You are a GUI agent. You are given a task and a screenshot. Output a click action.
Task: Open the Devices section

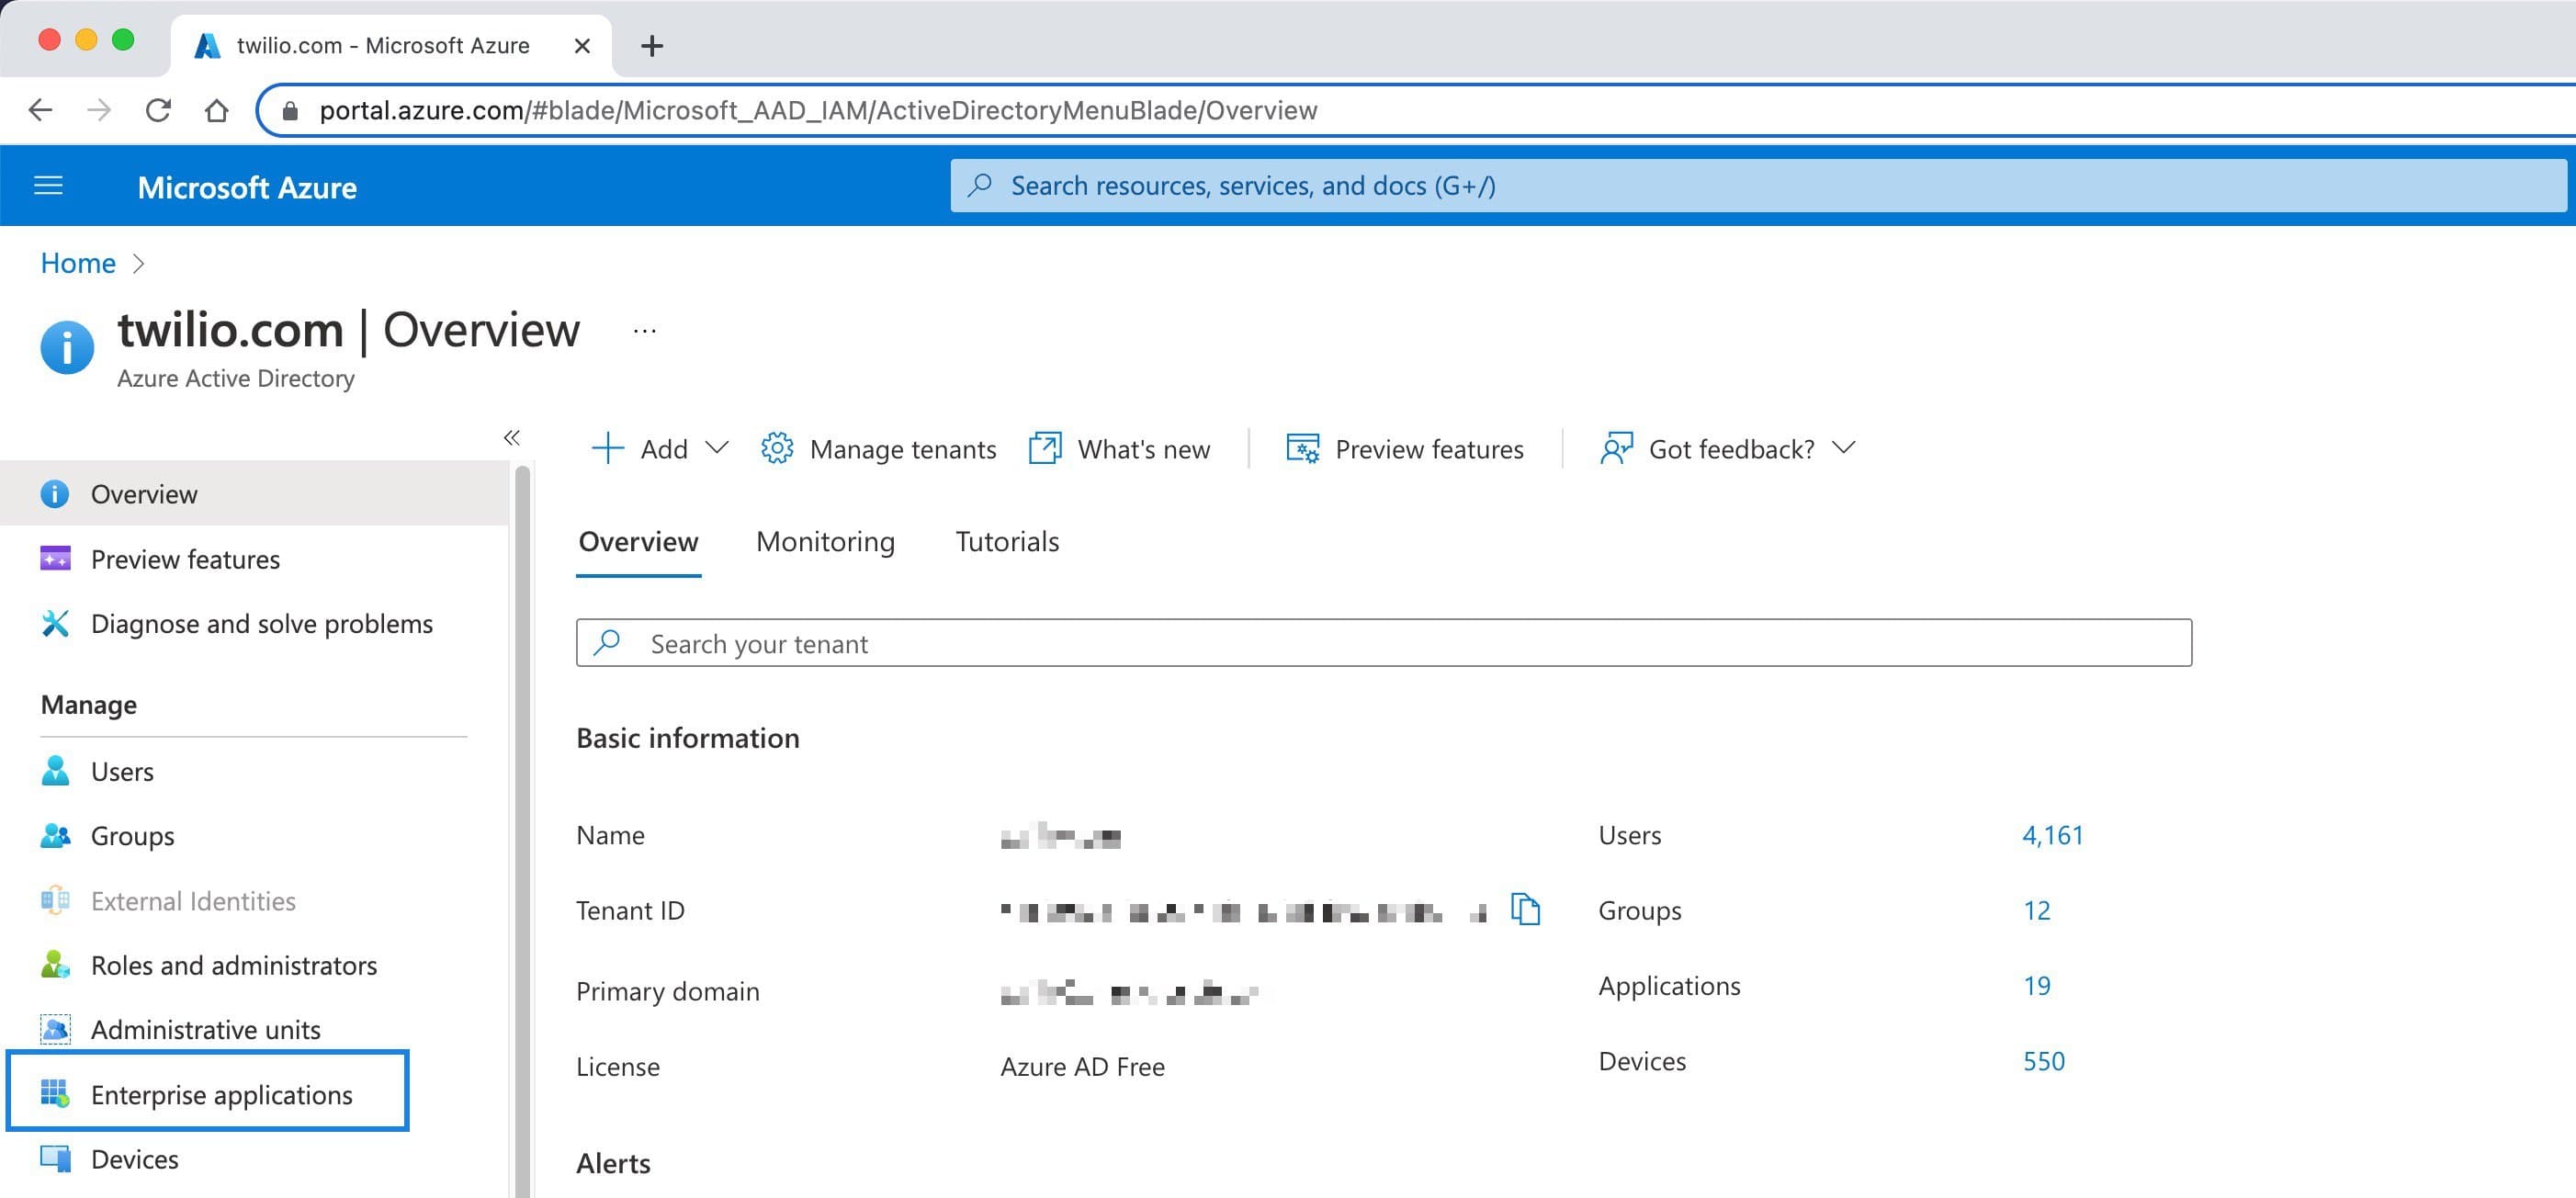pyautogui.click(x=133, y=1159)
